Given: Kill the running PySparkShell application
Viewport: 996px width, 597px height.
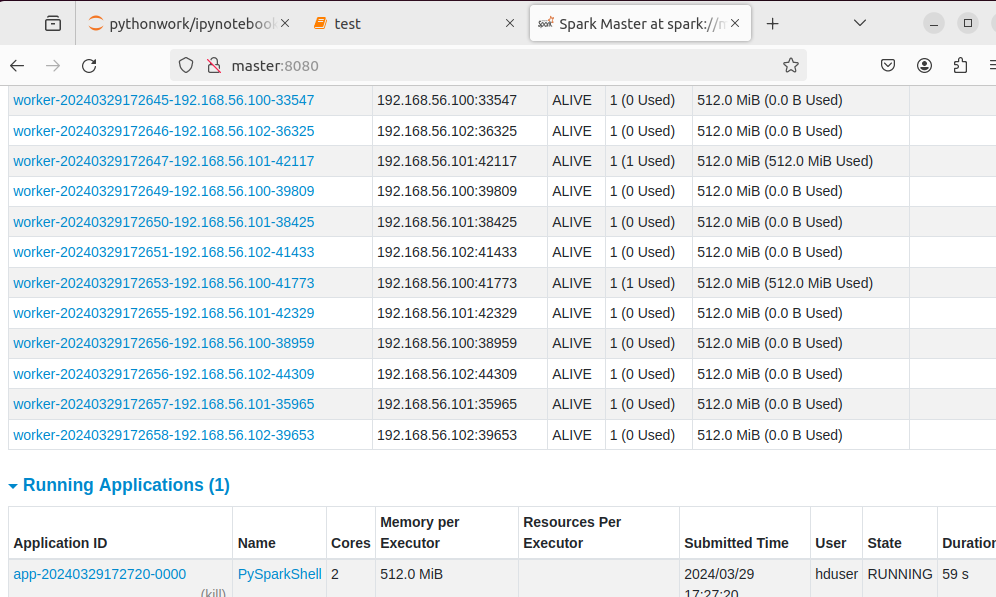Looking at the screenshot, I should tap(213, 593).
